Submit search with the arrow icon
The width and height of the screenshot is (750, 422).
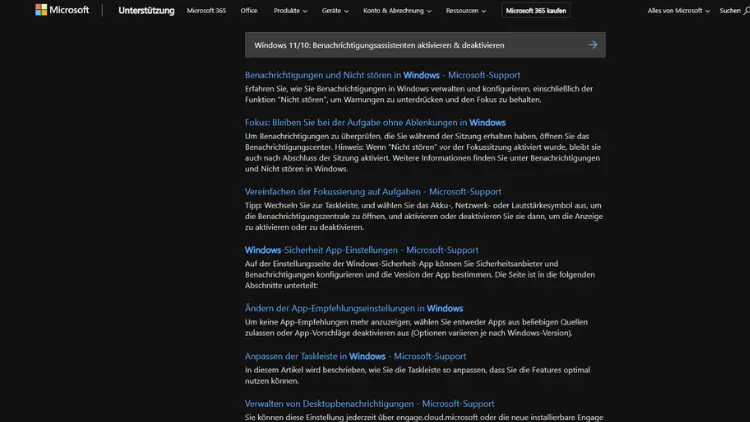593,45
